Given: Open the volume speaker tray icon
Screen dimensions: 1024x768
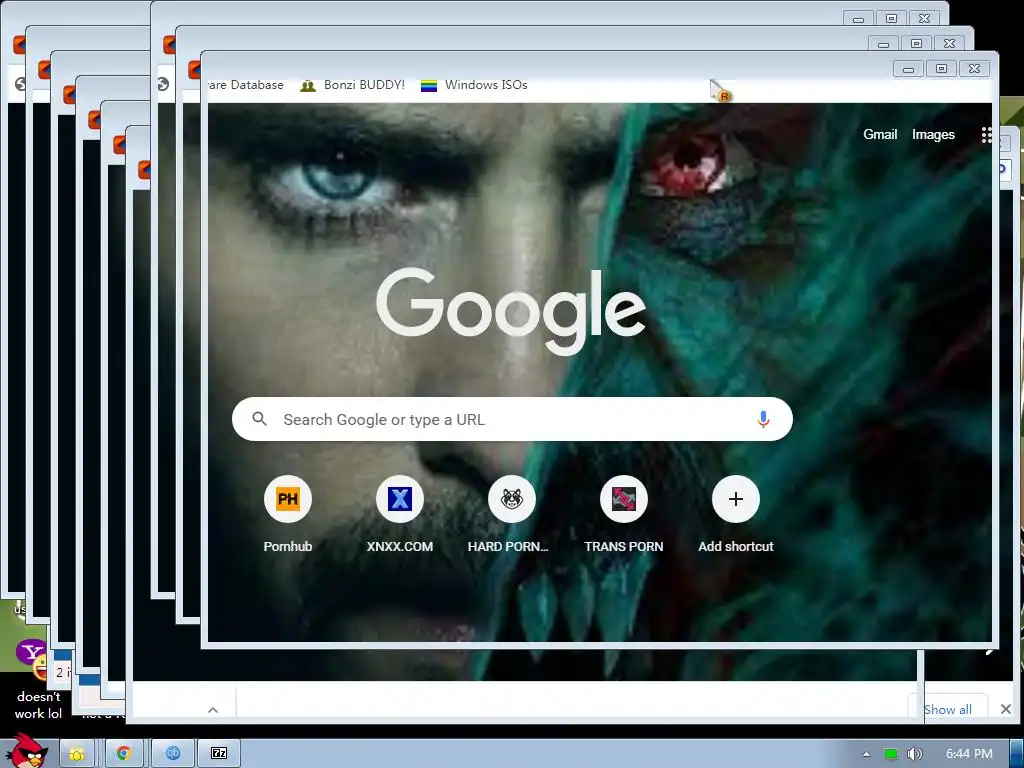Looking at the screenshot, I should [914, 754].
